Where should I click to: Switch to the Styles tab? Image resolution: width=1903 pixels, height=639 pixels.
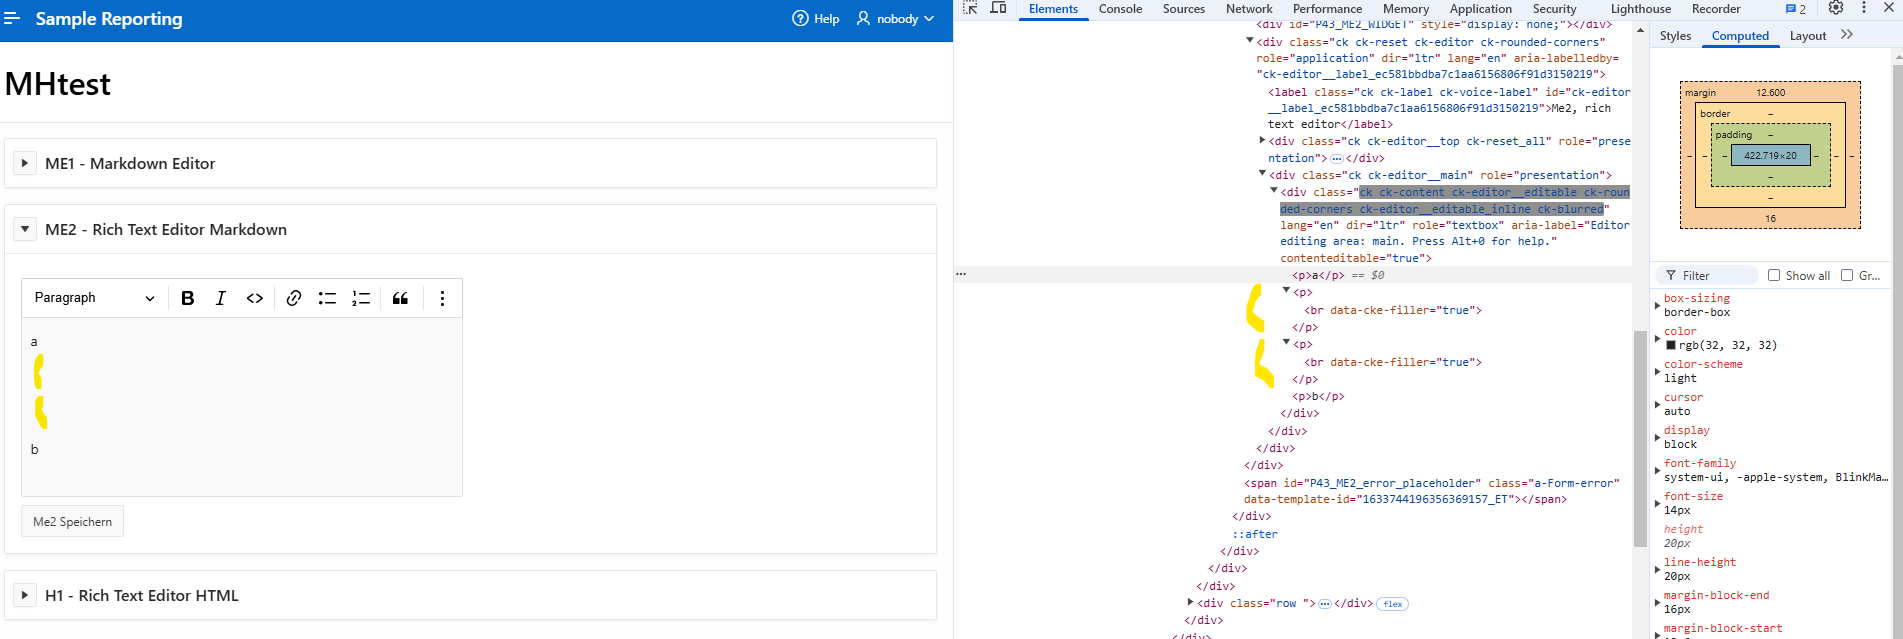pos(1675,36)
